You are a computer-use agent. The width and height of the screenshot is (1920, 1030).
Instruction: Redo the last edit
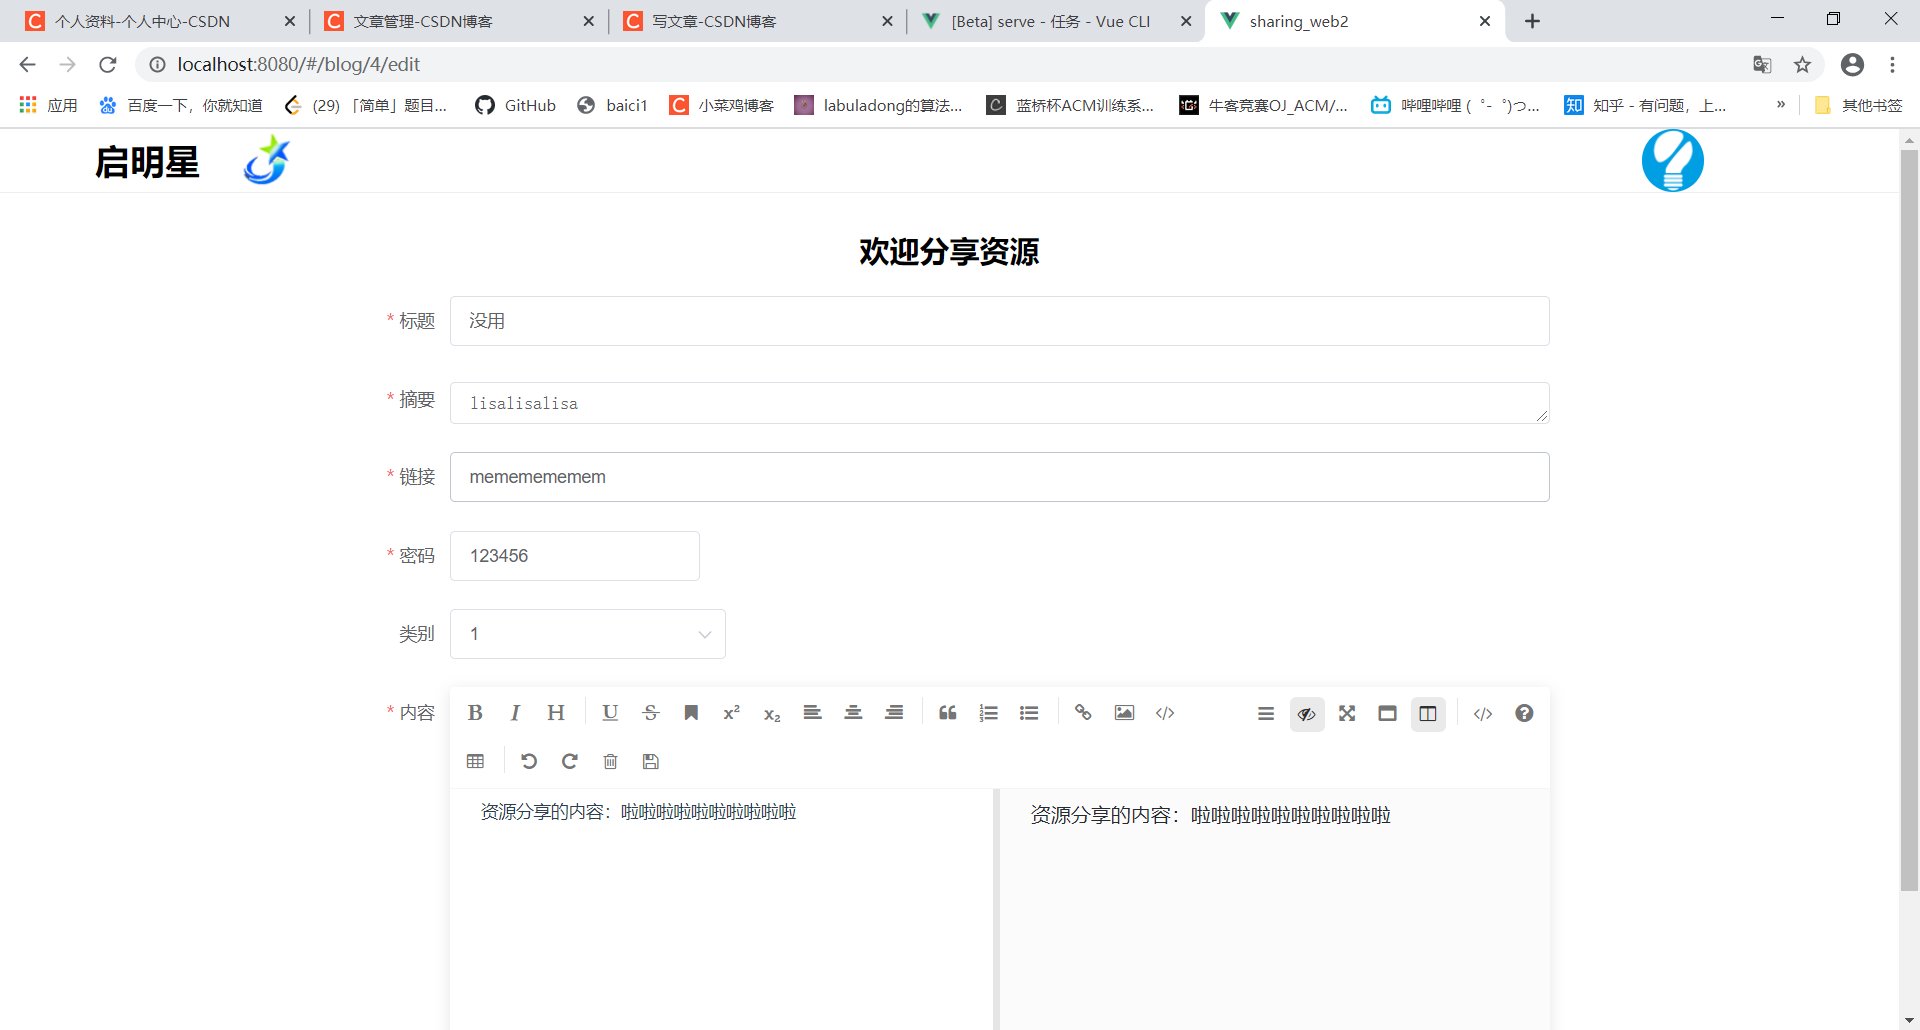pos(570,761)
